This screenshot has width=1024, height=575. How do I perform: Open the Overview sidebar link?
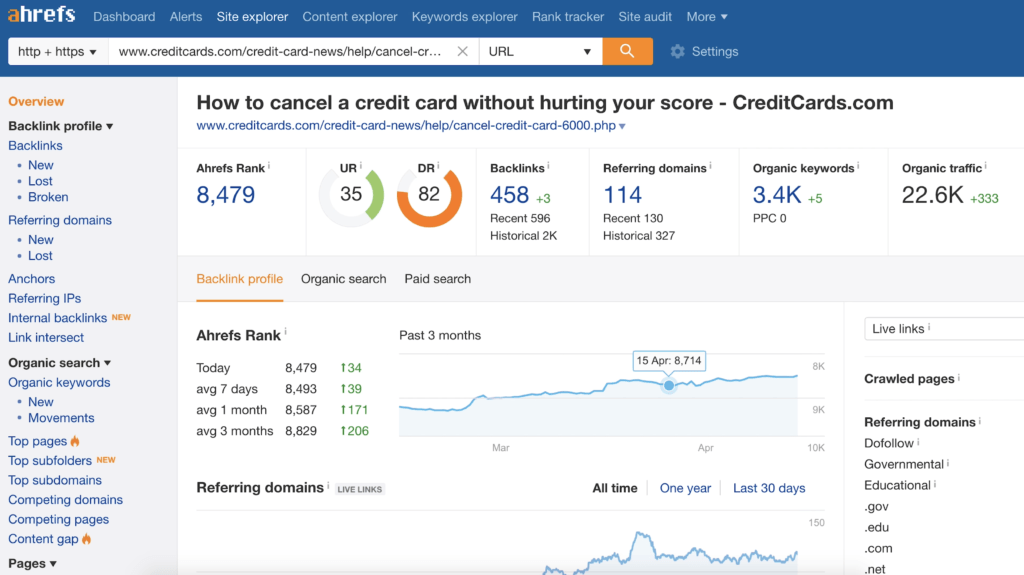[36, 101]
